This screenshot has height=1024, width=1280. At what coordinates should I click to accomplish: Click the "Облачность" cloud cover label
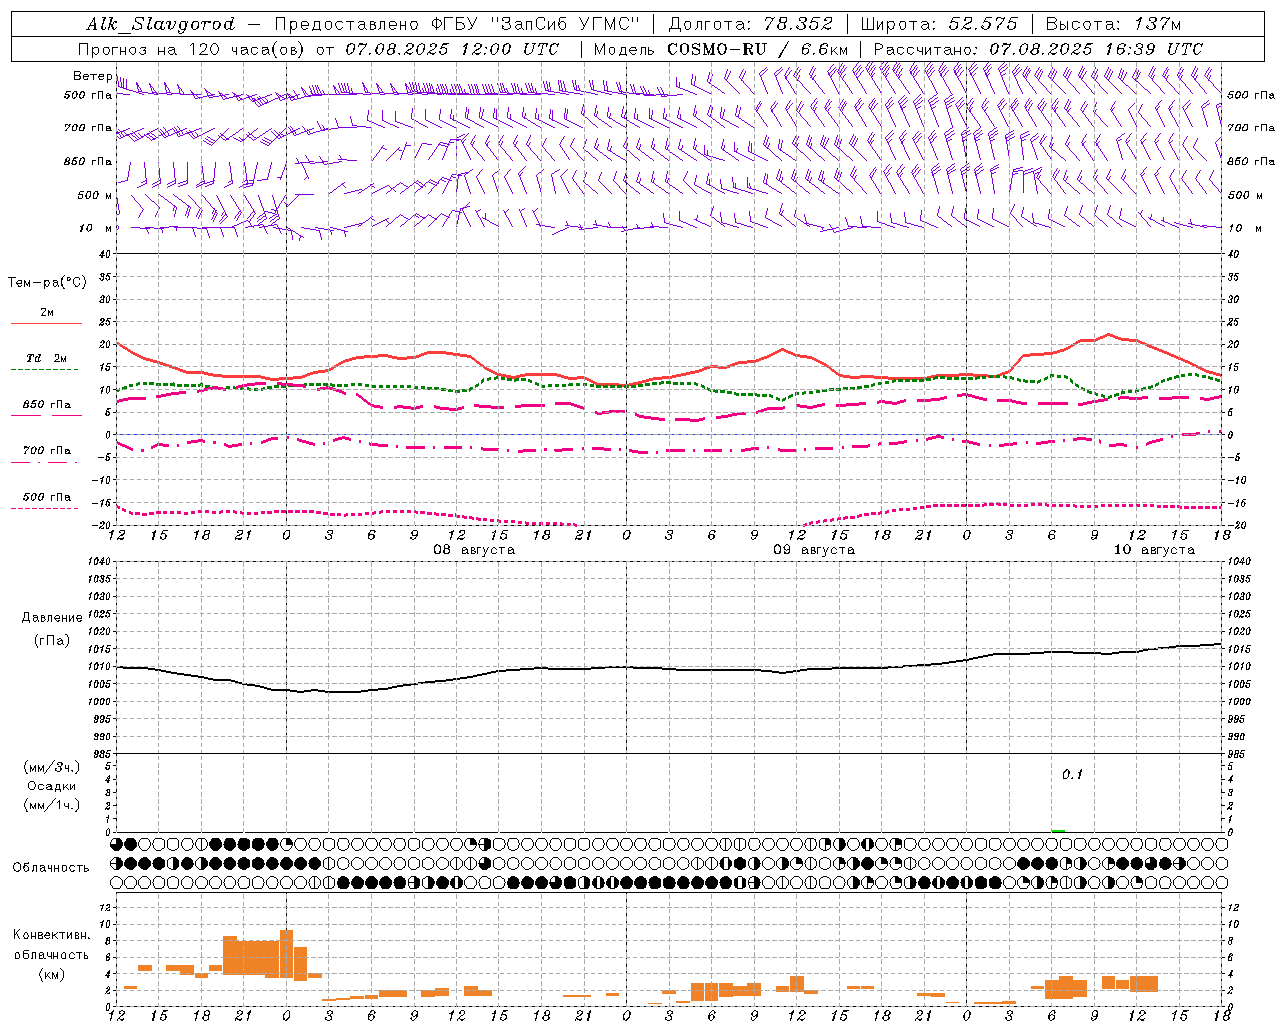[x=51, y=868]
